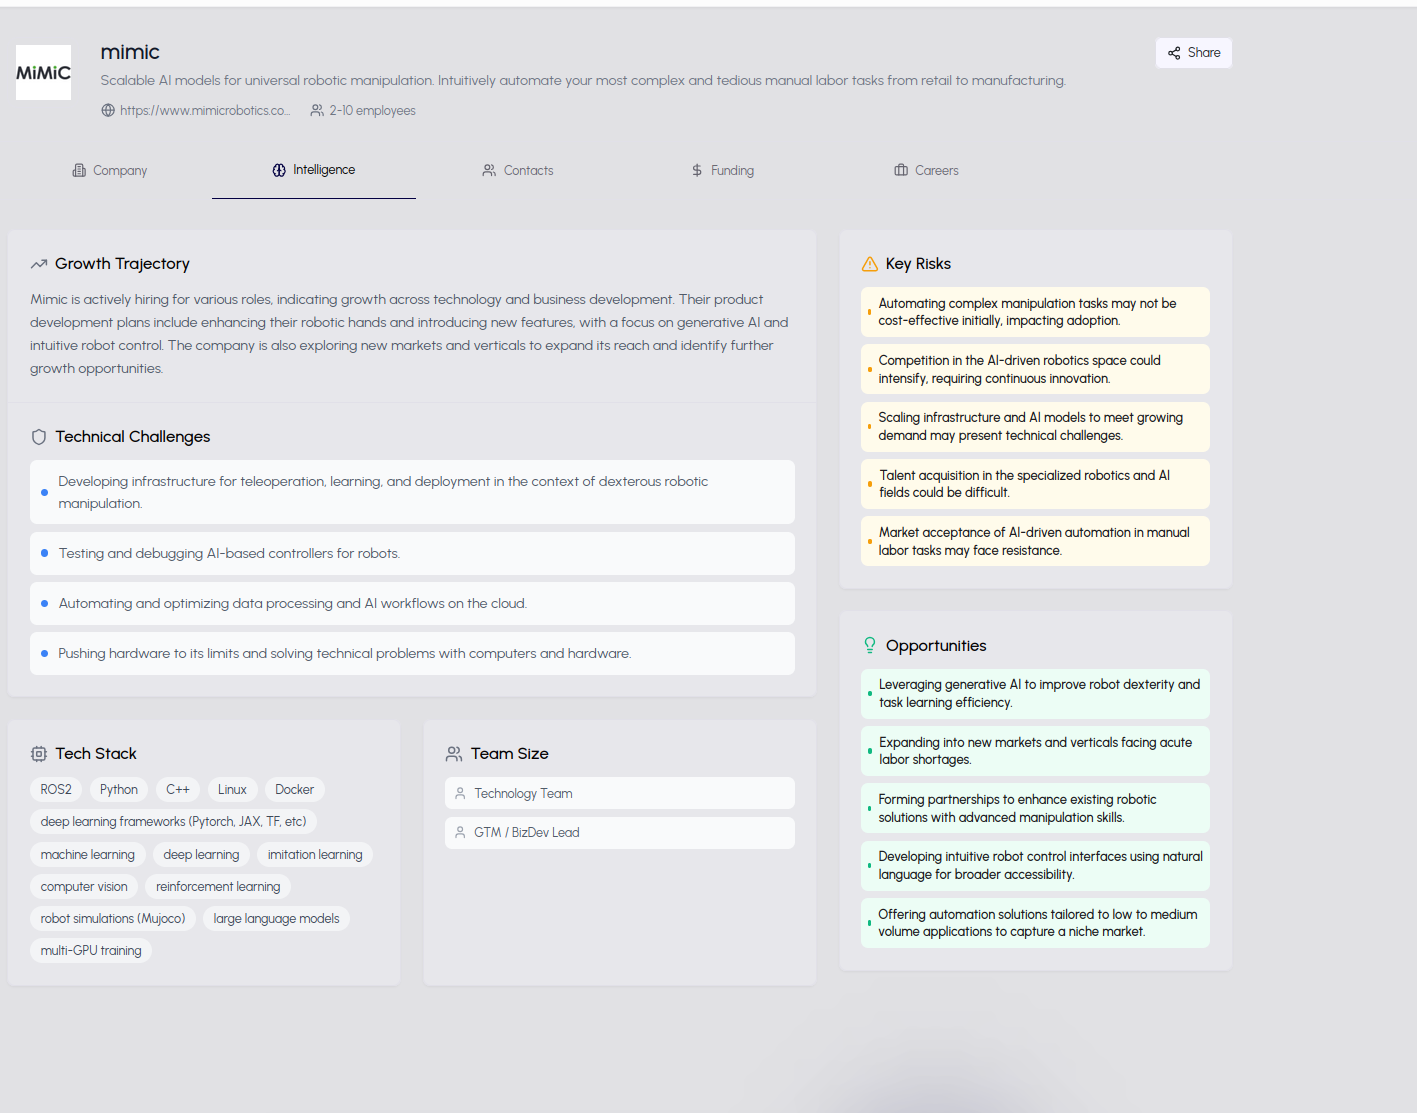Switch to the Funding tab
Screen dimensions: 1417x1113
coord(722,171)
